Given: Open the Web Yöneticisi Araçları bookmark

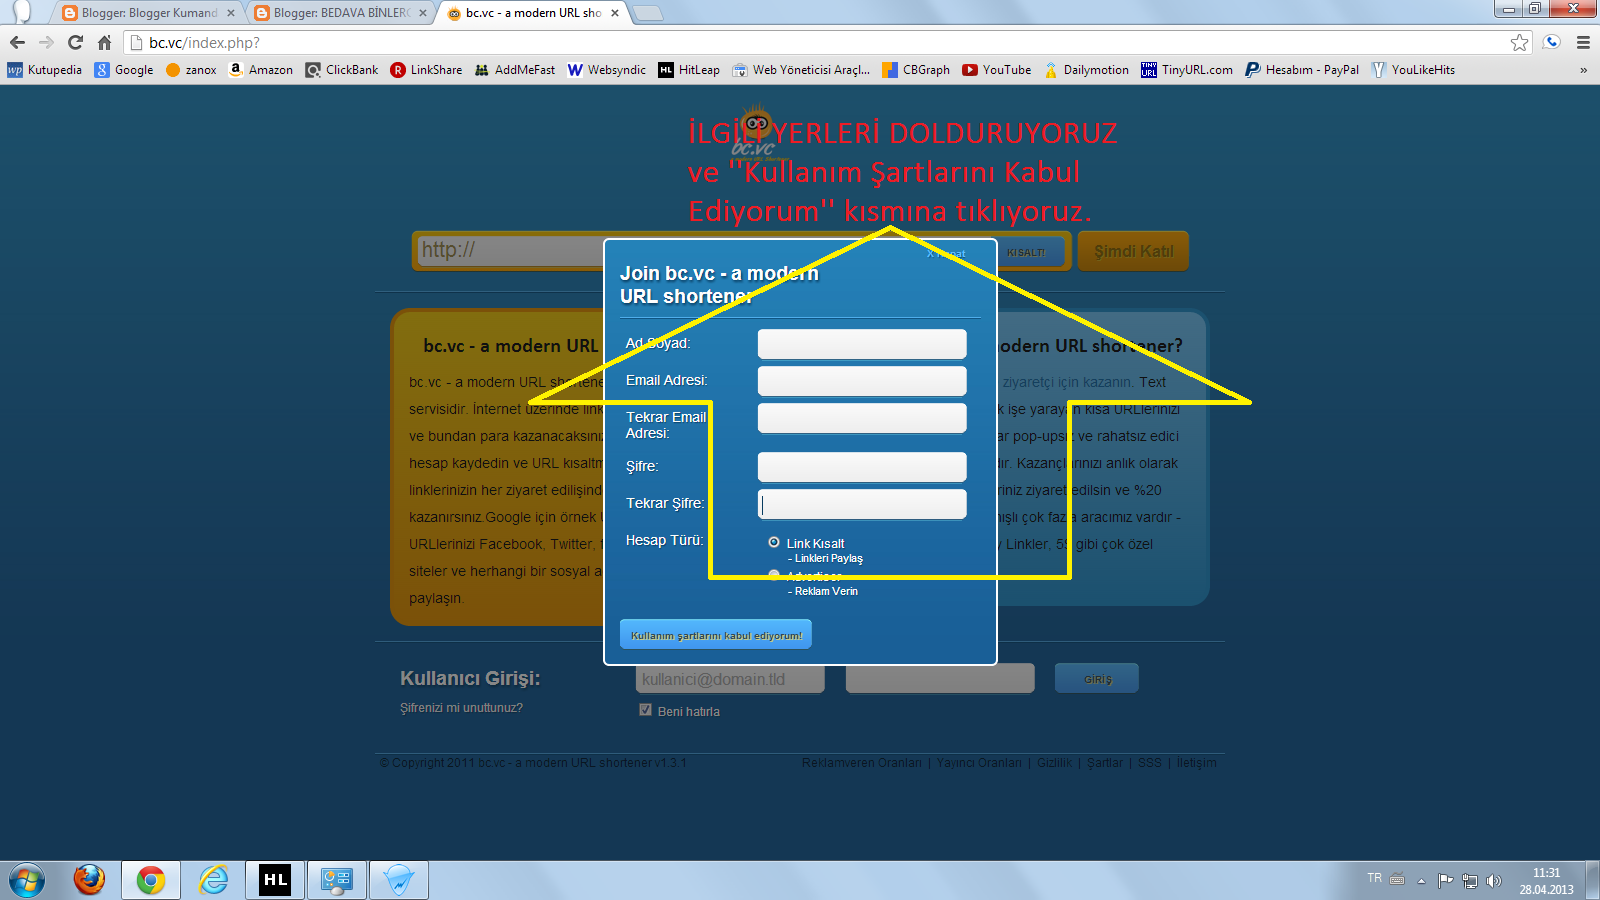Looking at the screenshot, I should (801, 70).
